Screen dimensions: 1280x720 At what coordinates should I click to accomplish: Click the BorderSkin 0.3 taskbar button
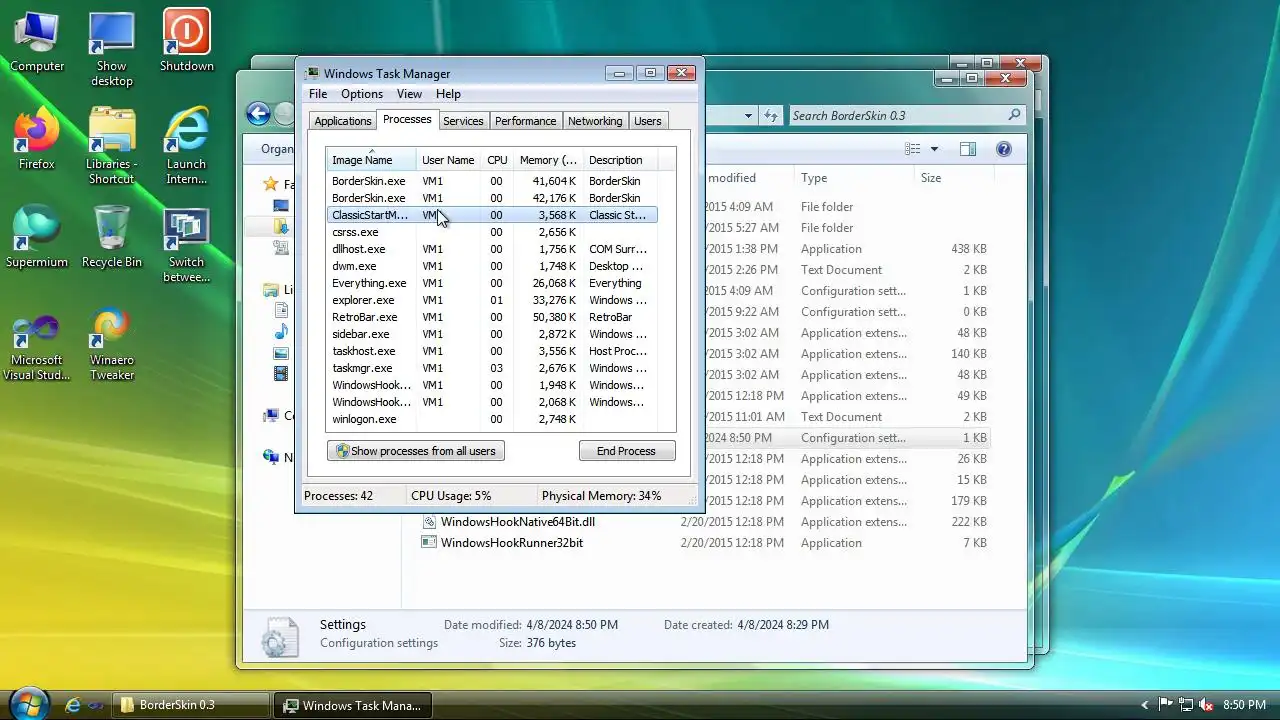[189, 705]
